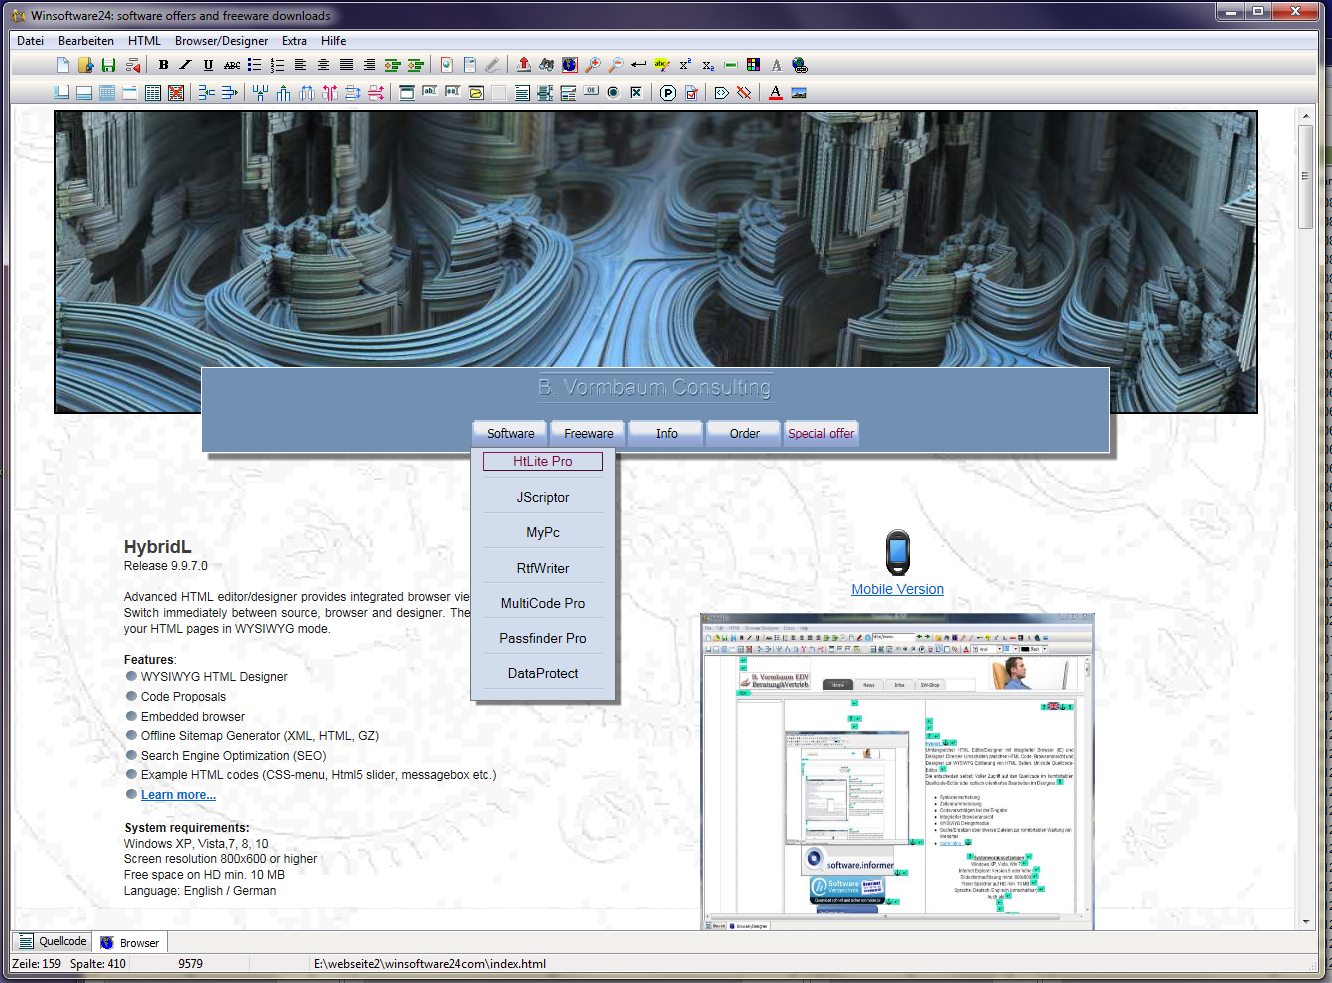The width and height of the screenshot is (1332, 983).
Task: Create a new document with the blank page icon
Action: (x=62, y=65)
